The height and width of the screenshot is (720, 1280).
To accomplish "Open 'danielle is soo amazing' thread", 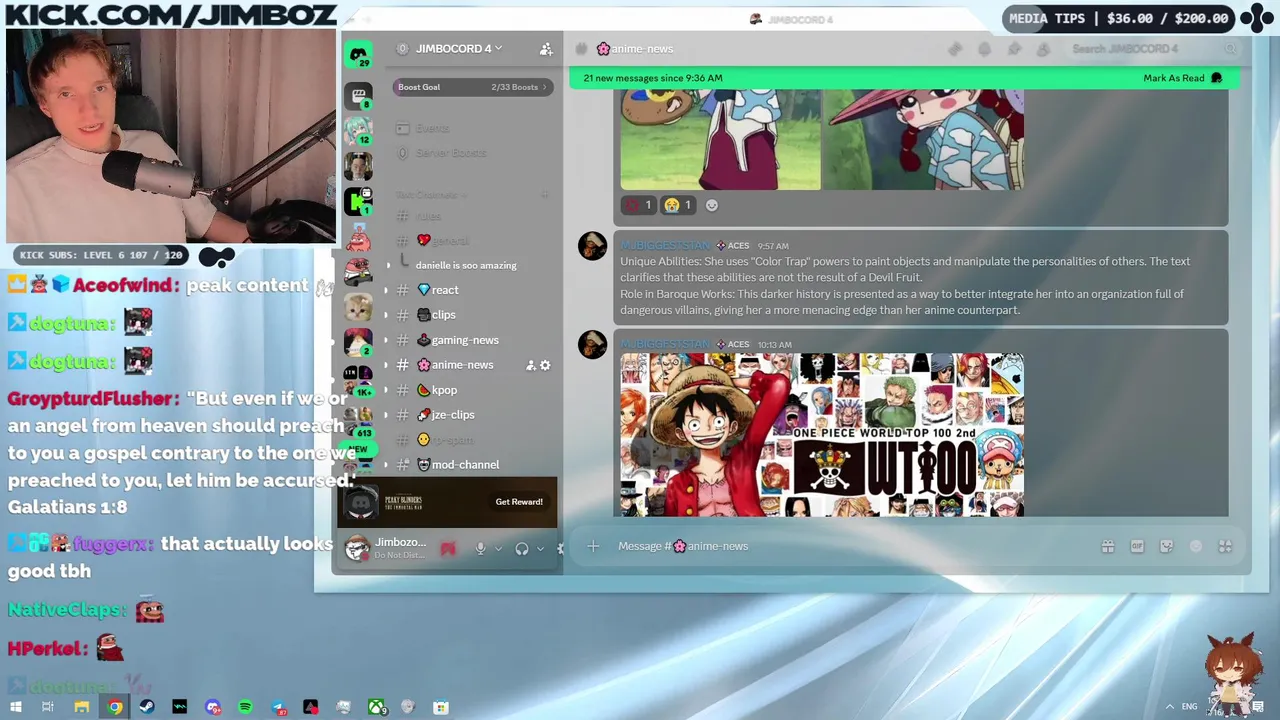I will pyautogui.click(x=466, y=265).
